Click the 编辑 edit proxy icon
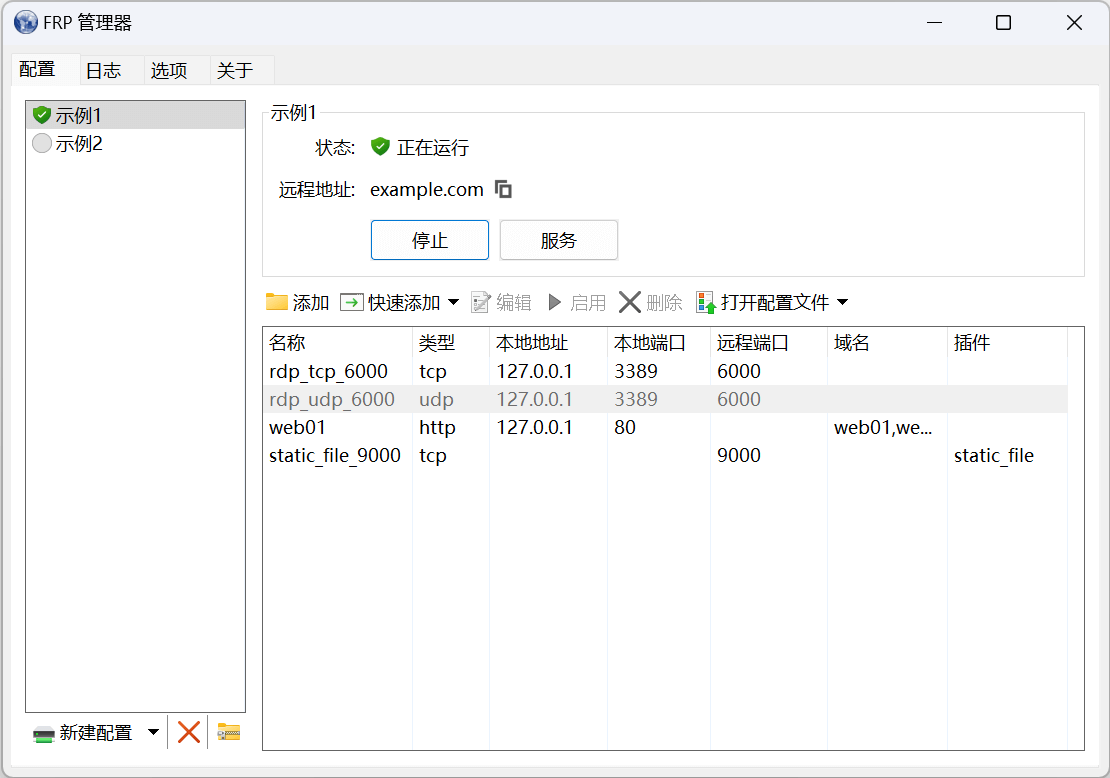Screen dimensions: 1110x778 [x=481, y=301]
